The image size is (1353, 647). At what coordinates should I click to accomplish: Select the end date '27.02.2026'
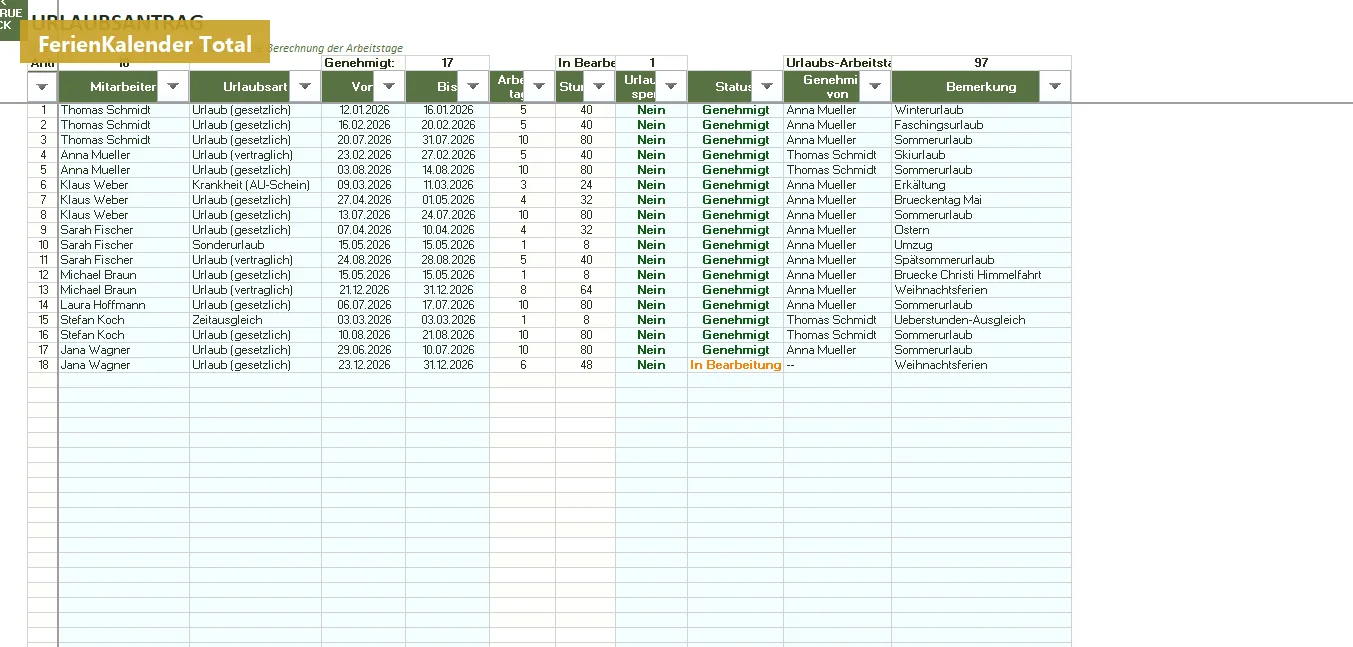[x=448, y=155]
